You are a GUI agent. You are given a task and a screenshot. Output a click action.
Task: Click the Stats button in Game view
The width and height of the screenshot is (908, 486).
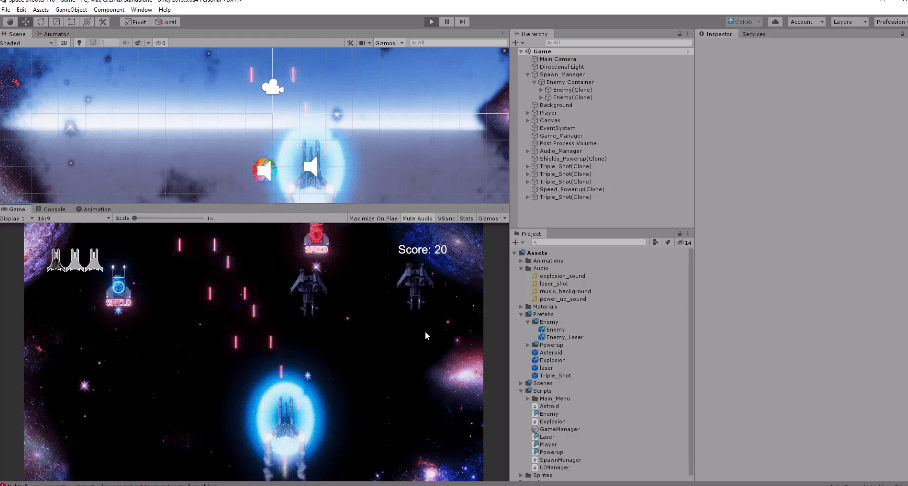click(466, 218)
